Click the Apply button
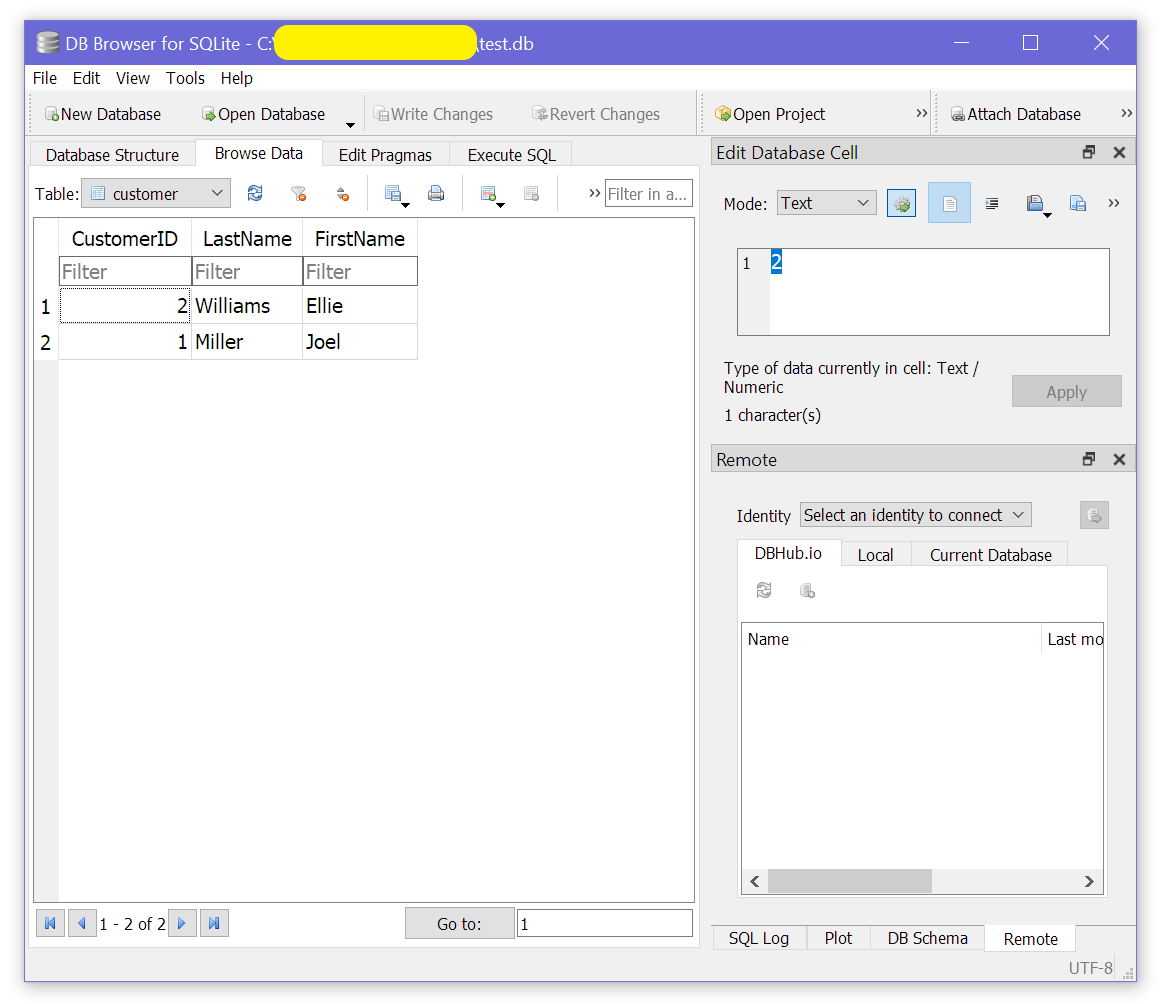Viewport: 1165px width, 1004px height. click(x=1066, y=392)
